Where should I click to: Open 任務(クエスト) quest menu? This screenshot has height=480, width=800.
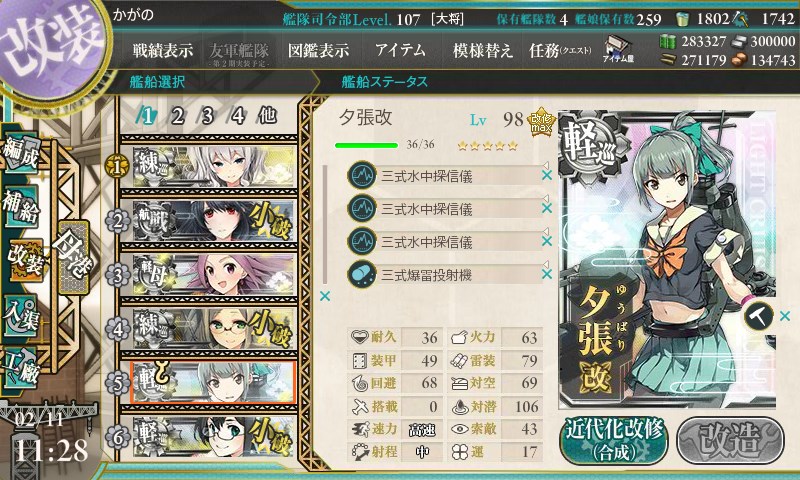pyautogui.click(x=560, y=50)
